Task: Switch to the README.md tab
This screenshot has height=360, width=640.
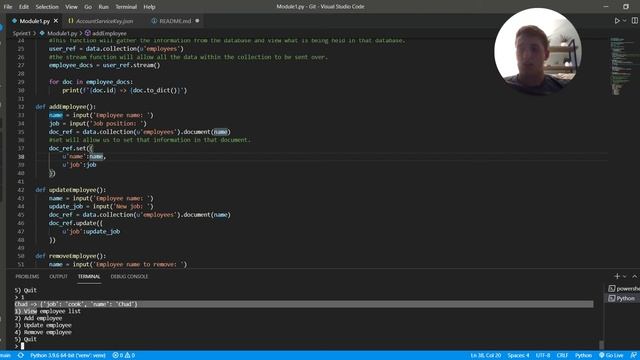Action: click(175, 21)
